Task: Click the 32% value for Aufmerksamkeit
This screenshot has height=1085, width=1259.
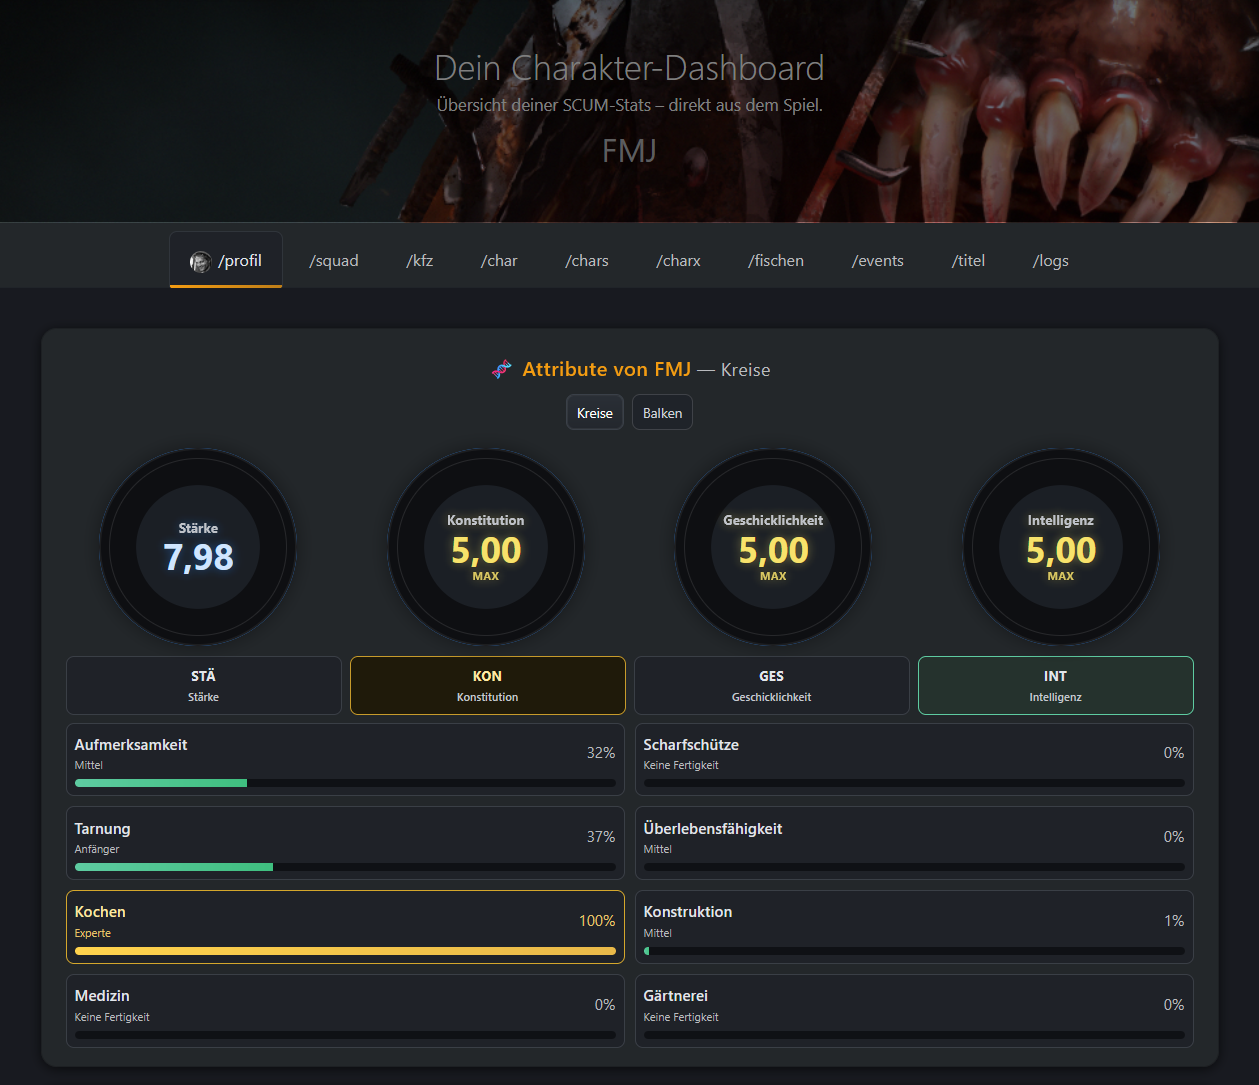Action: point(601,753)
